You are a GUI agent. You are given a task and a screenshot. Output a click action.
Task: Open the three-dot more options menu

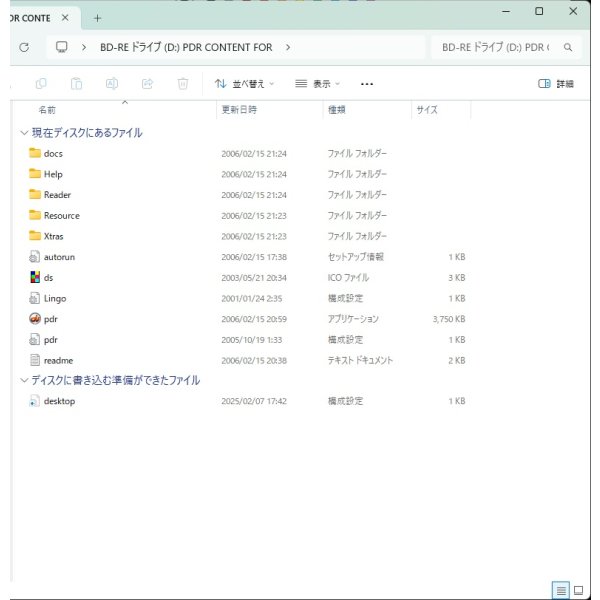367,84
